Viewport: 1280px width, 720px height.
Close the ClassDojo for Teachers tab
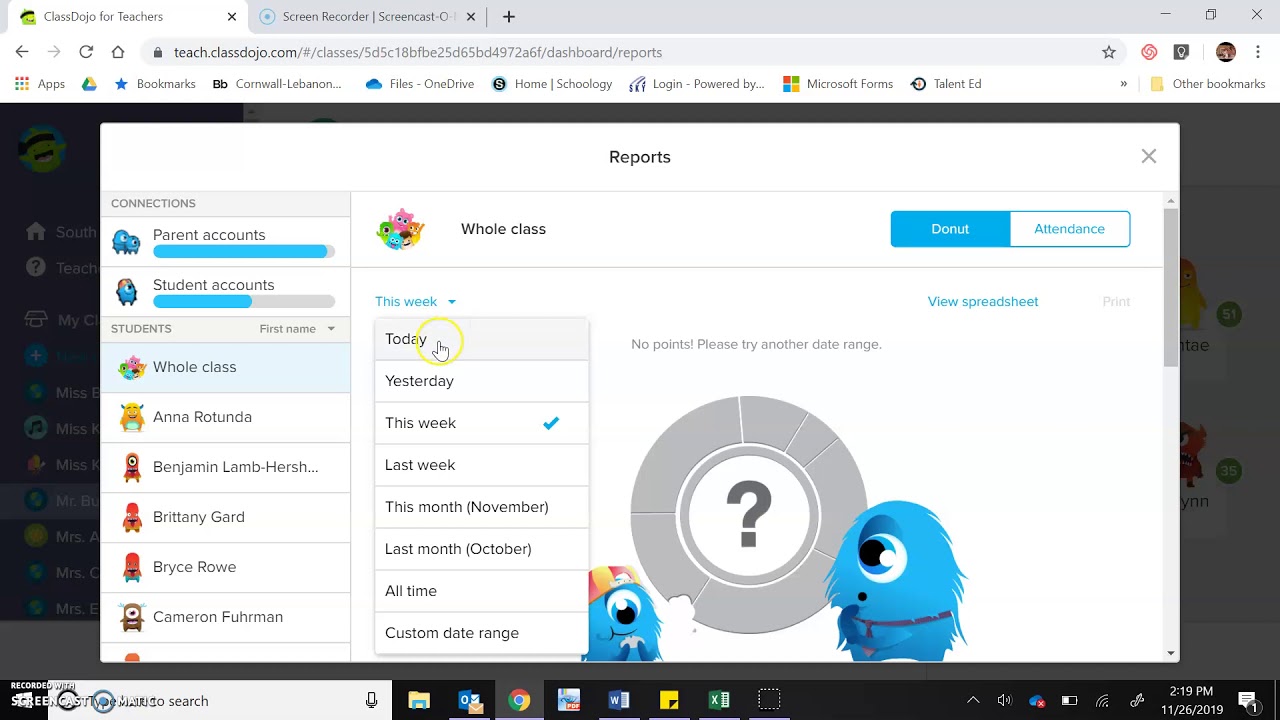click(x=232, y=16)
